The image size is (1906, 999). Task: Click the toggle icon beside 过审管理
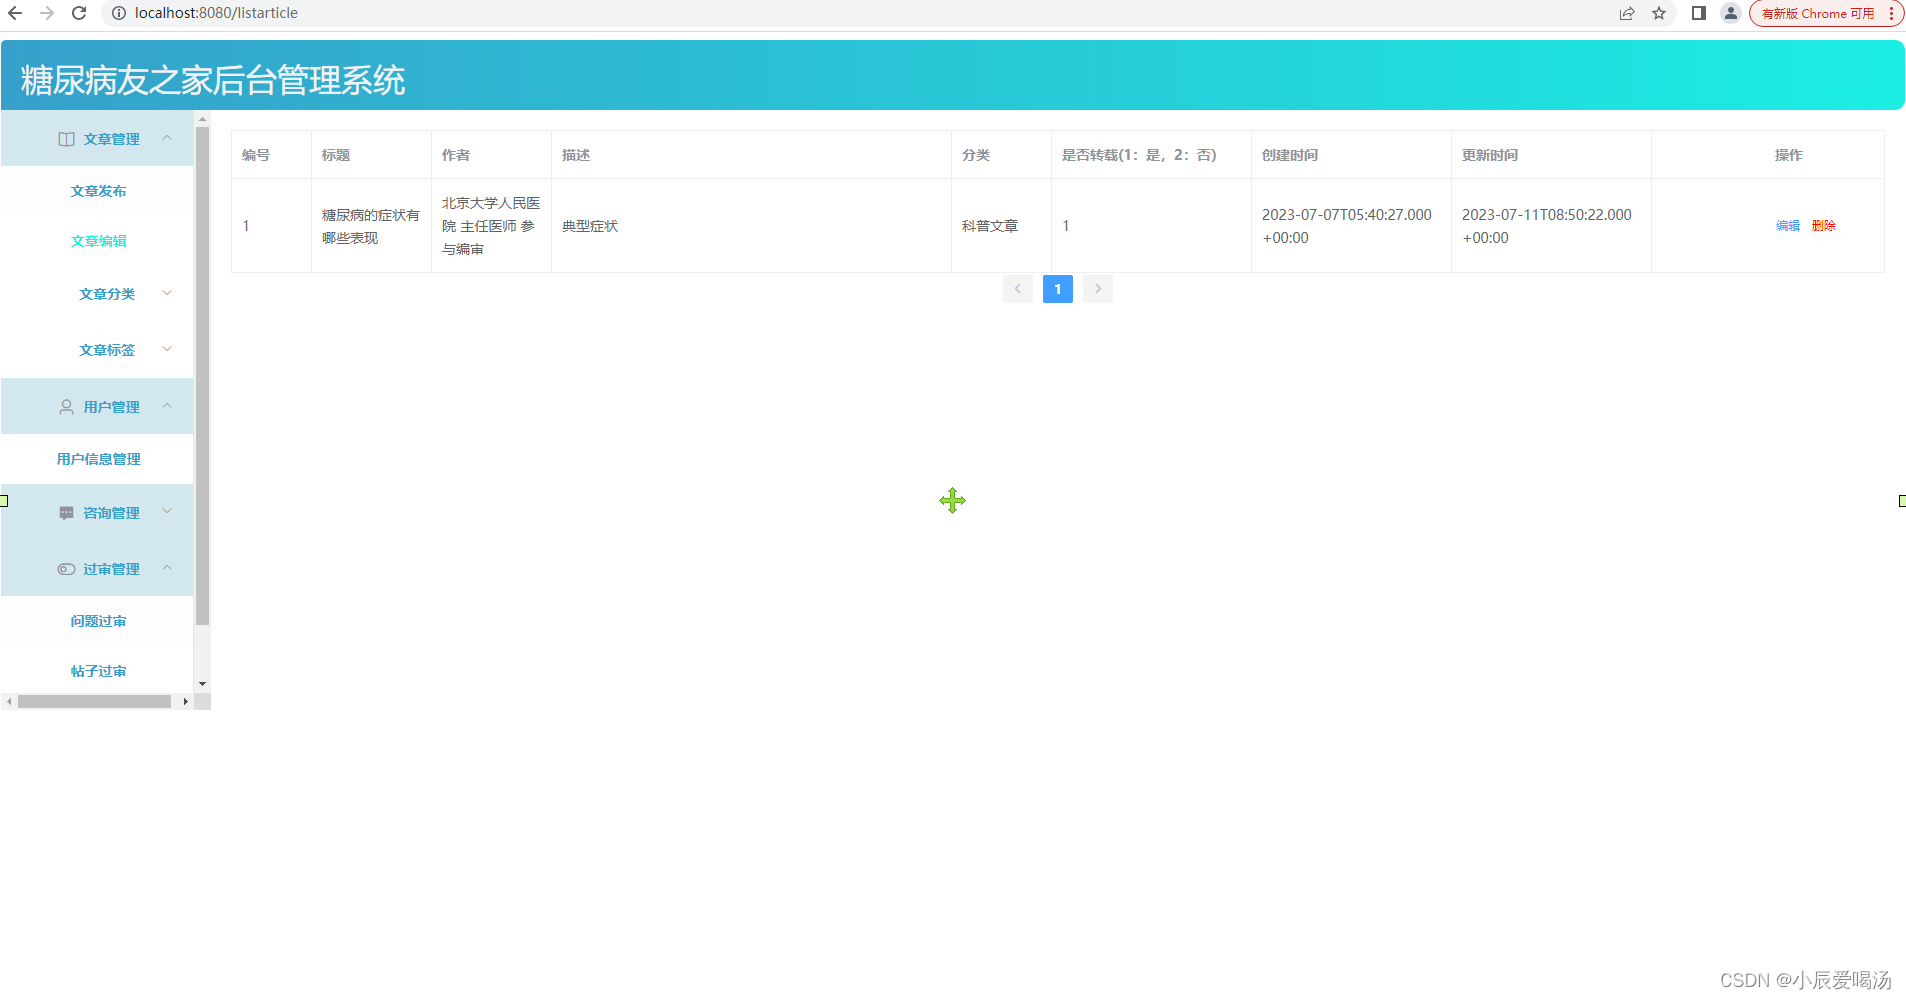66,569
